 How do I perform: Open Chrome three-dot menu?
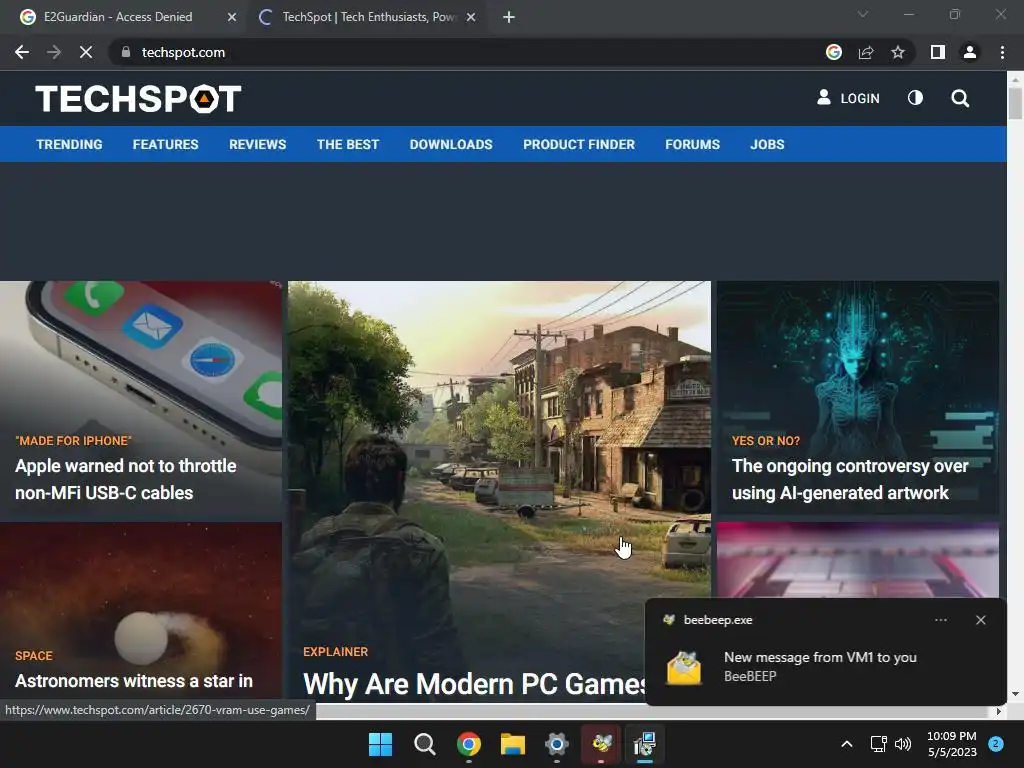pos(1002,52)
